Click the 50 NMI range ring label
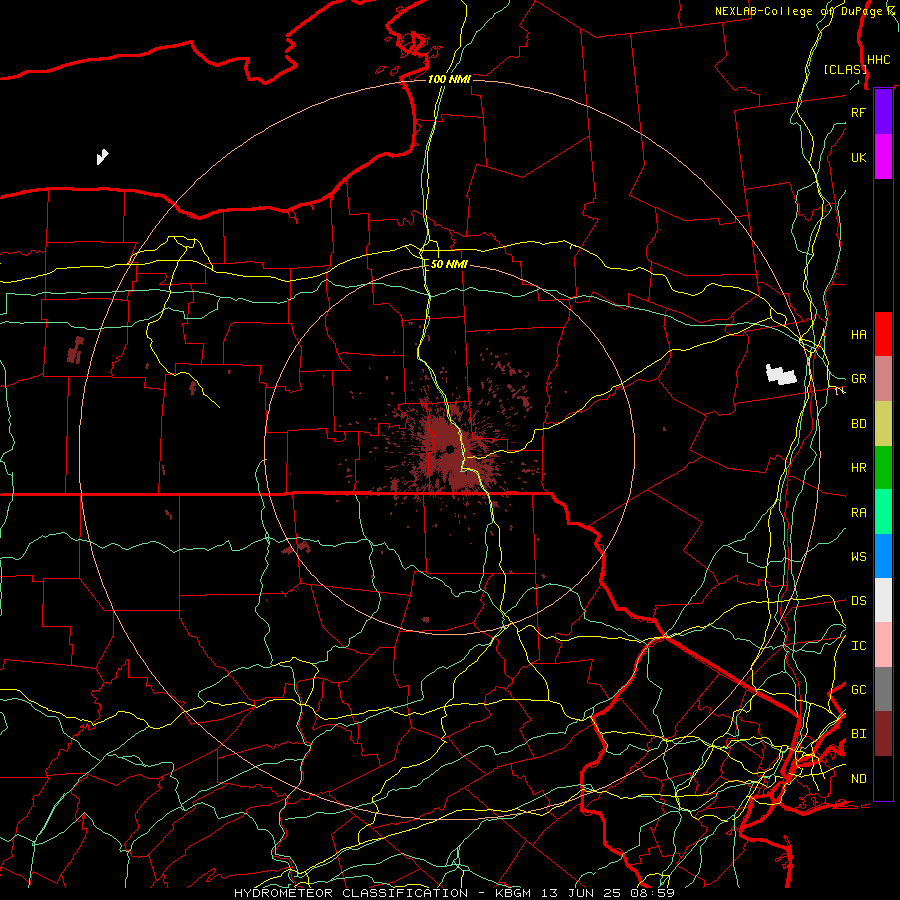The image size is (900, 900). [449, 264]
